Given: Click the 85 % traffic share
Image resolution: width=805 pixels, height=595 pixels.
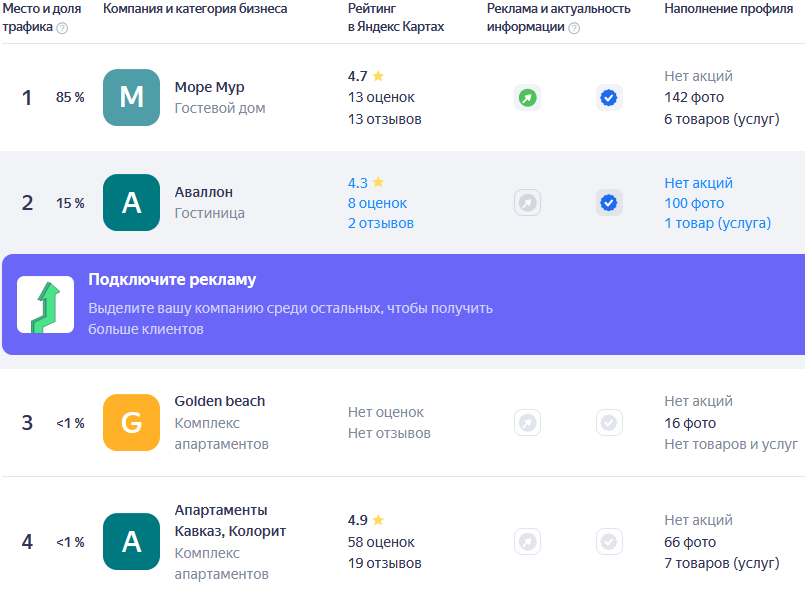Looking at the screenshot, I should click(70, 98).
